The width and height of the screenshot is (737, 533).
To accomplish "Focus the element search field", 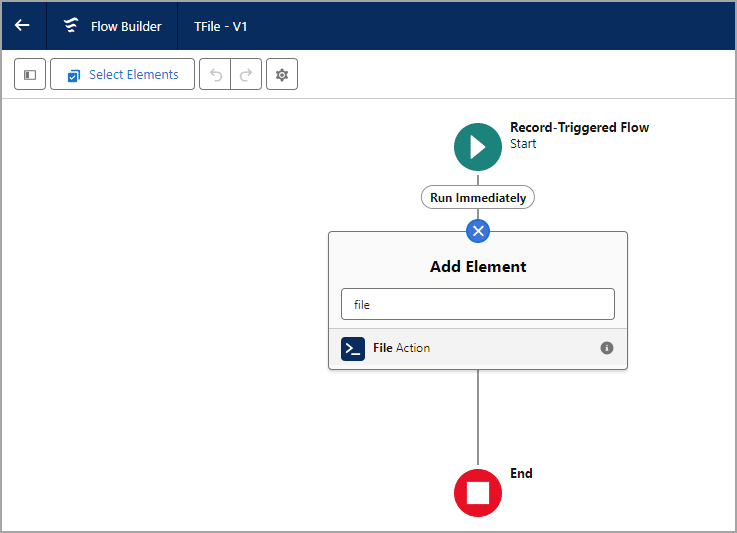I will [x=478, y=304].
